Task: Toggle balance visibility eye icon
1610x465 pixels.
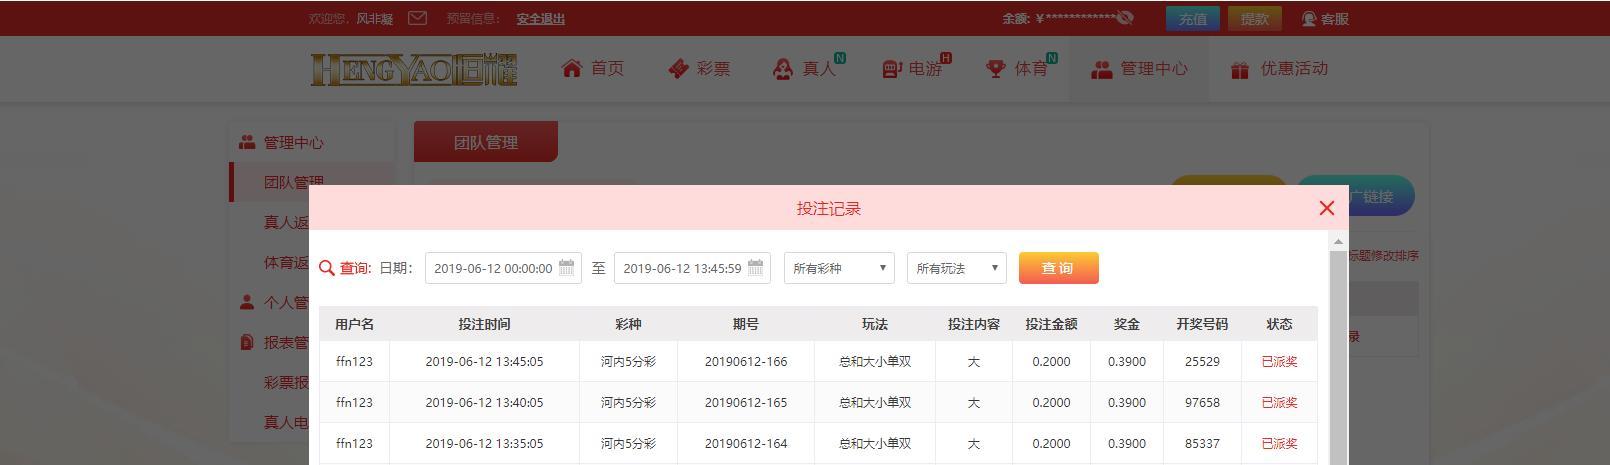Action: click(x=1126, y=18)
